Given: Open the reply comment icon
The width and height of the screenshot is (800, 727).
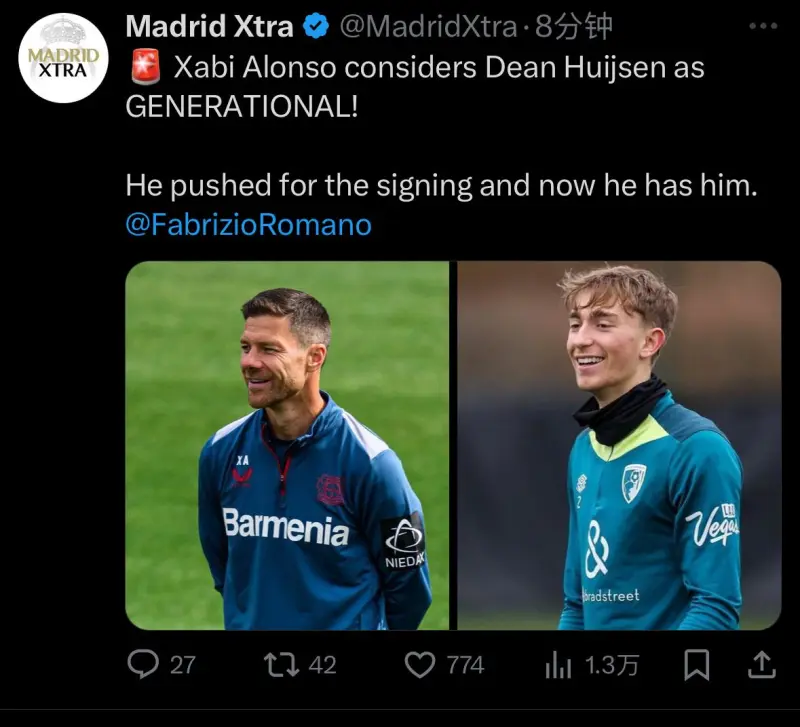Looking at the screenshot, I should [143, 664].
